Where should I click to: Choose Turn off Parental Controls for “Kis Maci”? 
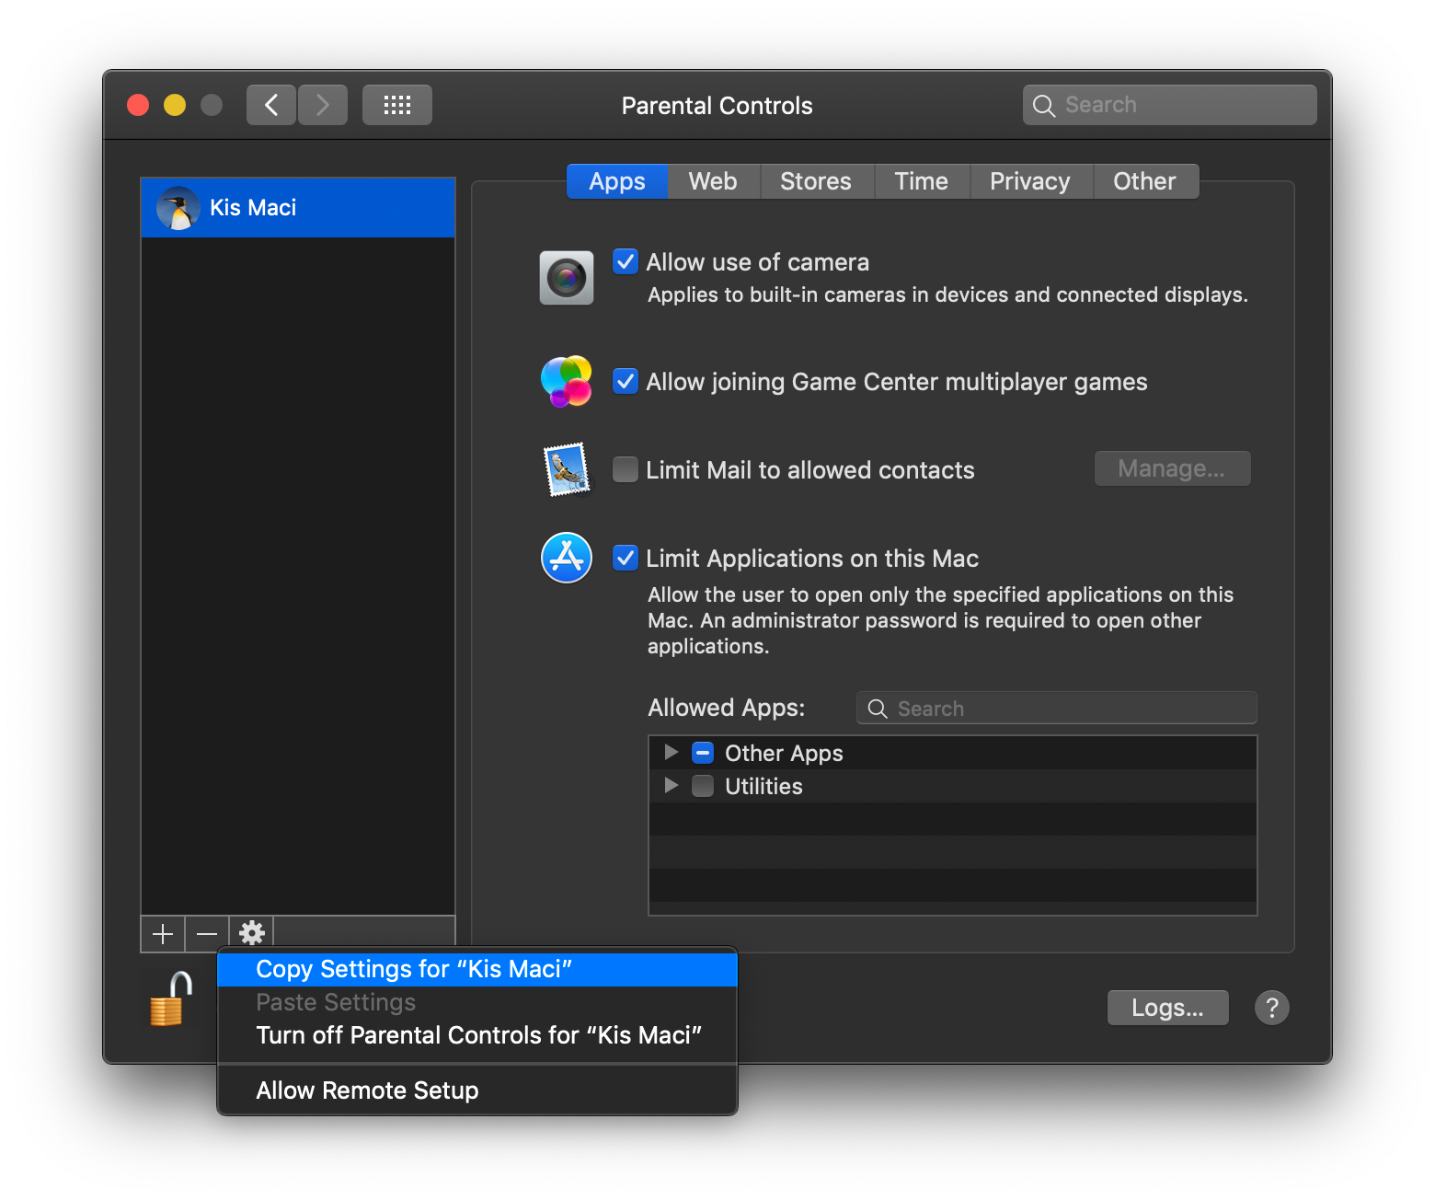pos(477,1035)
